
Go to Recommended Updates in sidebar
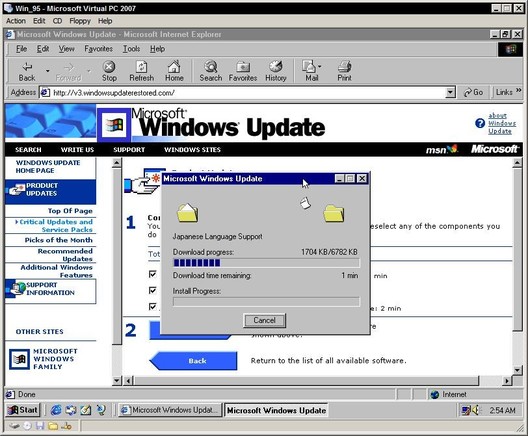tap(65, 255)
